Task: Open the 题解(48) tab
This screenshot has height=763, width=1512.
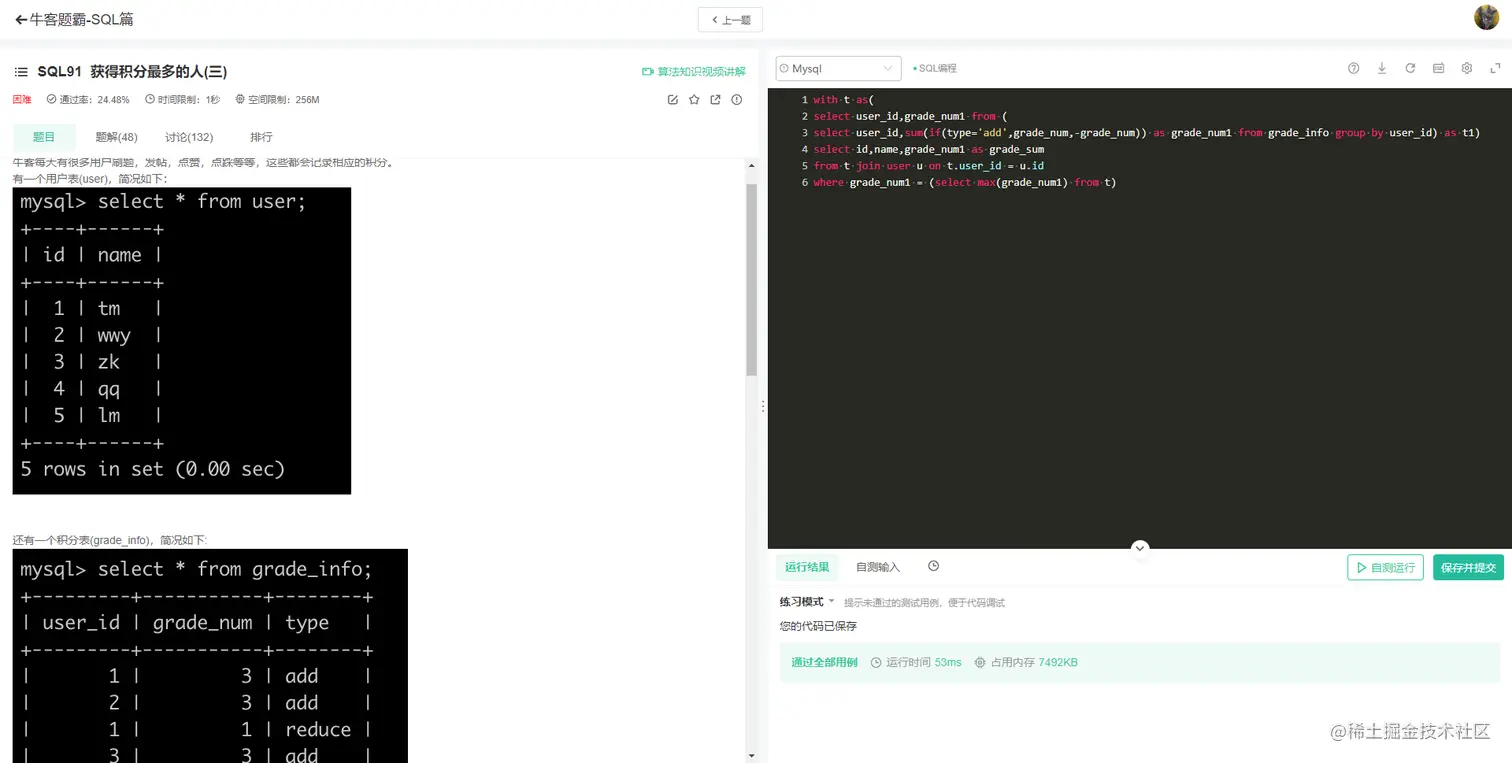Action: 116,137
